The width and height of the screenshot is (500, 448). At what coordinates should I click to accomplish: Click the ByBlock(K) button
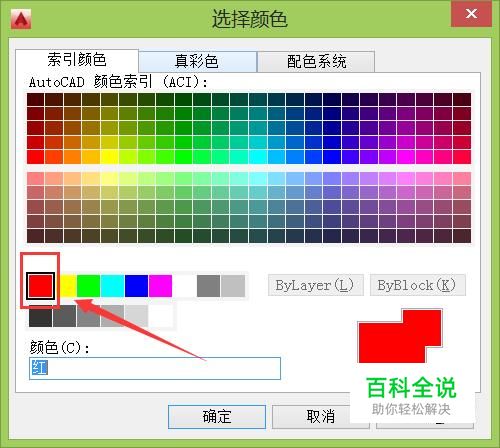(x=417, y=285)
